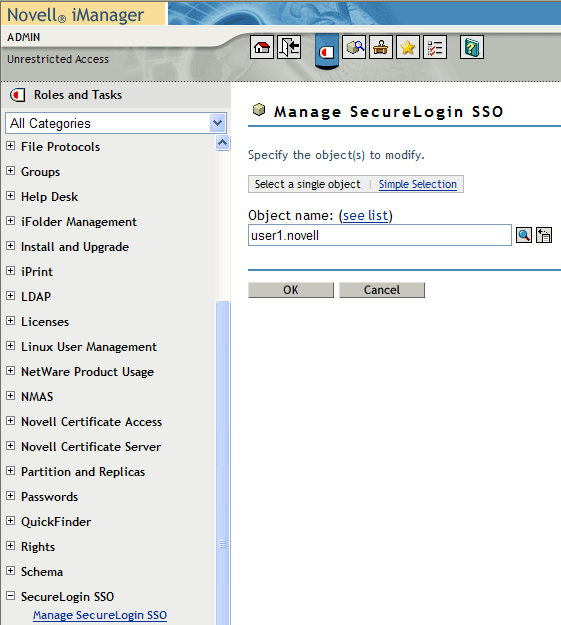This screenshot has width=561, height=625.
Task: Expand the LDAP category
Action: point(11,296)
